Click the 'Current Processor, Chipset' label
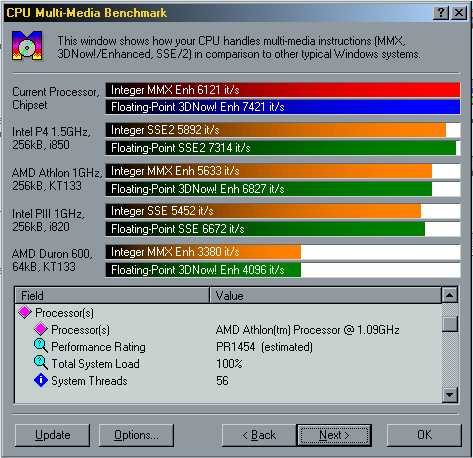Image resolution: width=473 pixels, height=458 pixels. pyautogui.click(x=56, y=98)
